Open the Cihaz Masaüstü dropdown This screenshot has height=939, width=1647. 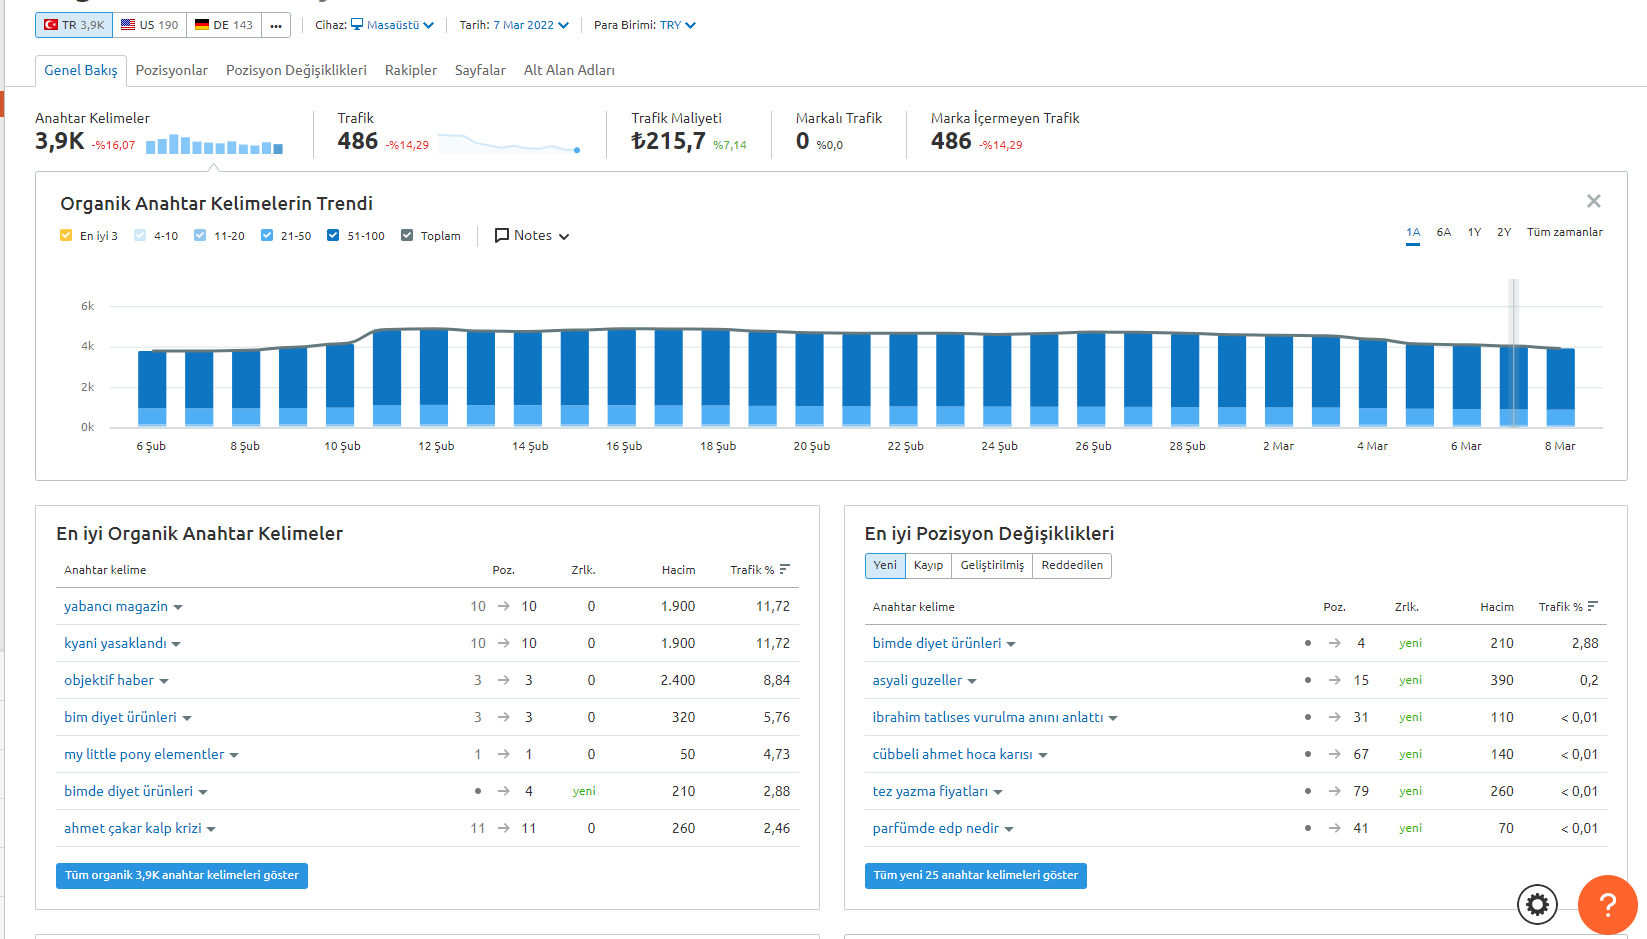pyautogui.click(x=392, y=25)
